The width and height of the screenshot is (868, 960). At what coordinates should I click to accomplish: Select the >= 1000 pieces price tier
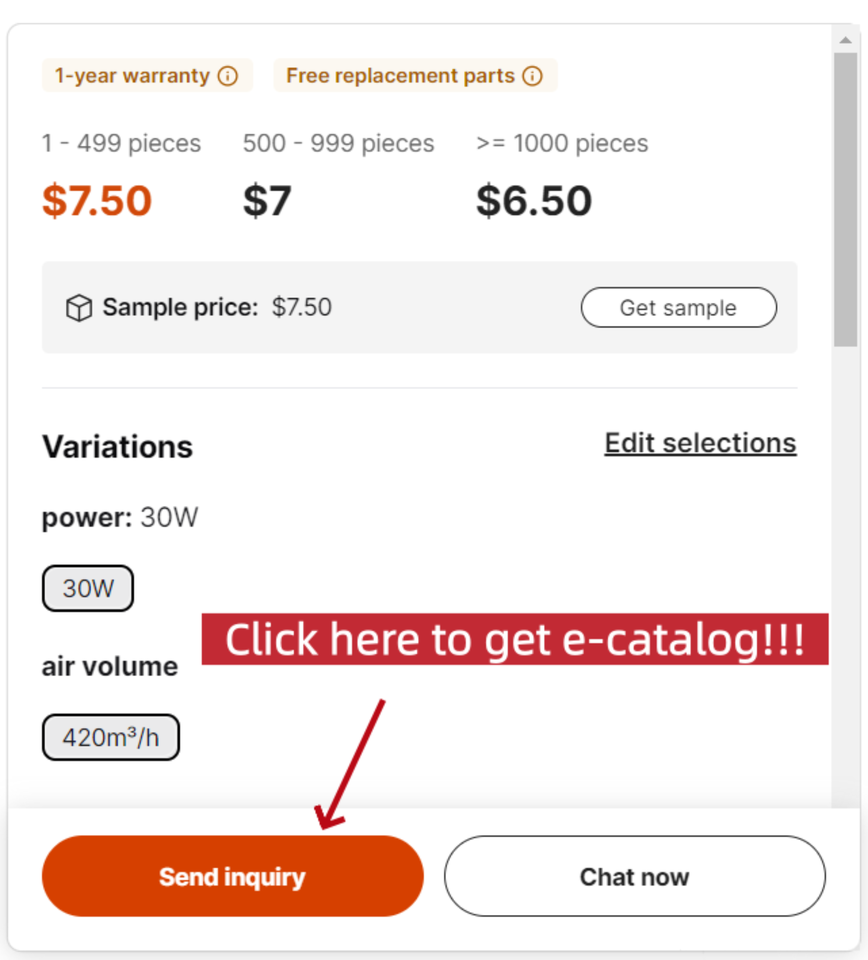pos(562,144)
